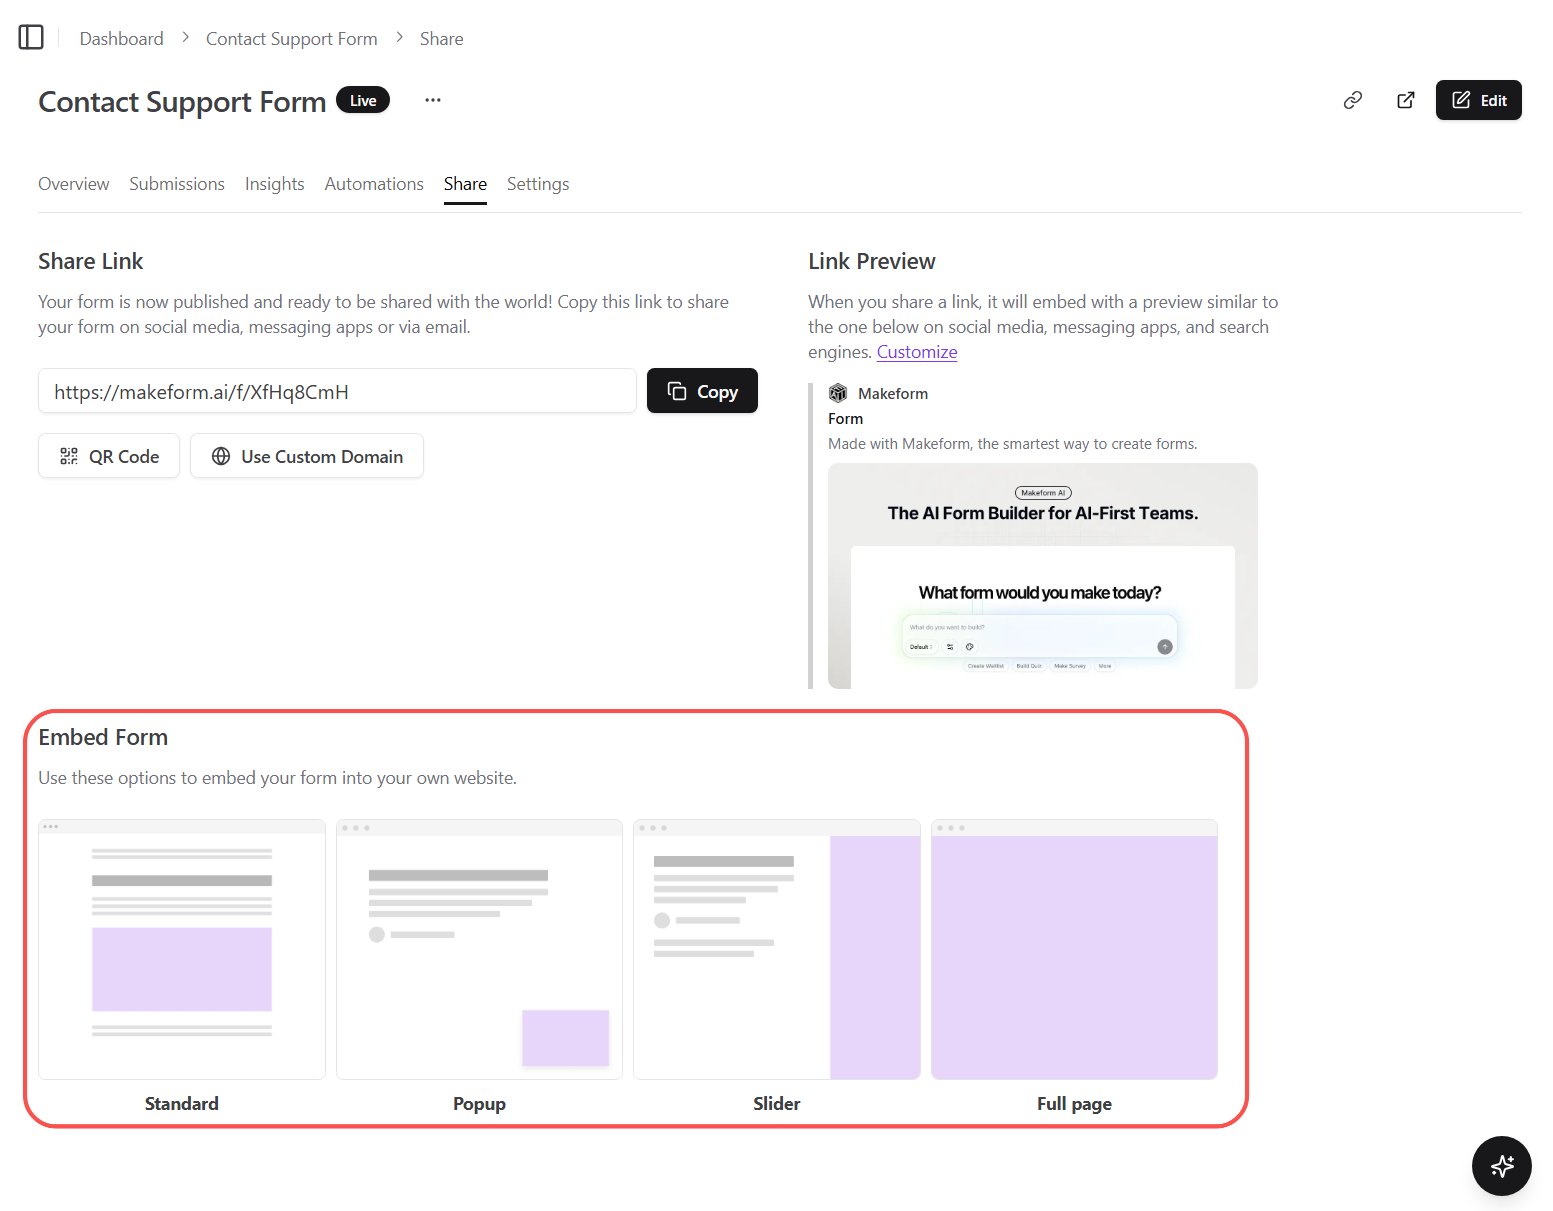
Task: Open the three-dot more options menu
Action: (433, 100)
